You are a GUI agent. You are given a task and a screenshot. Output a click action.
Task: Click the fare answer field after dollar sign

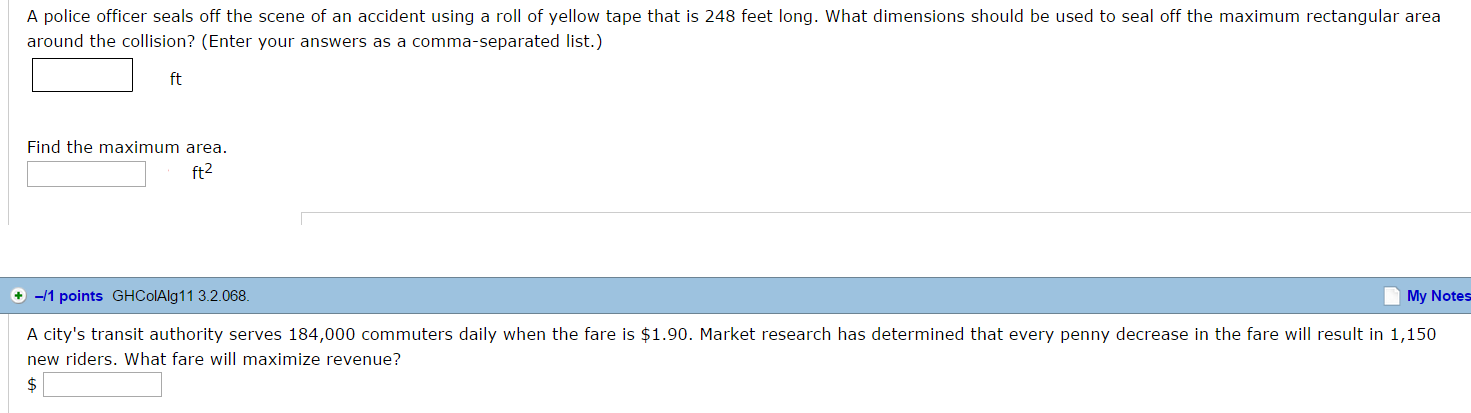tap(102, 385)
